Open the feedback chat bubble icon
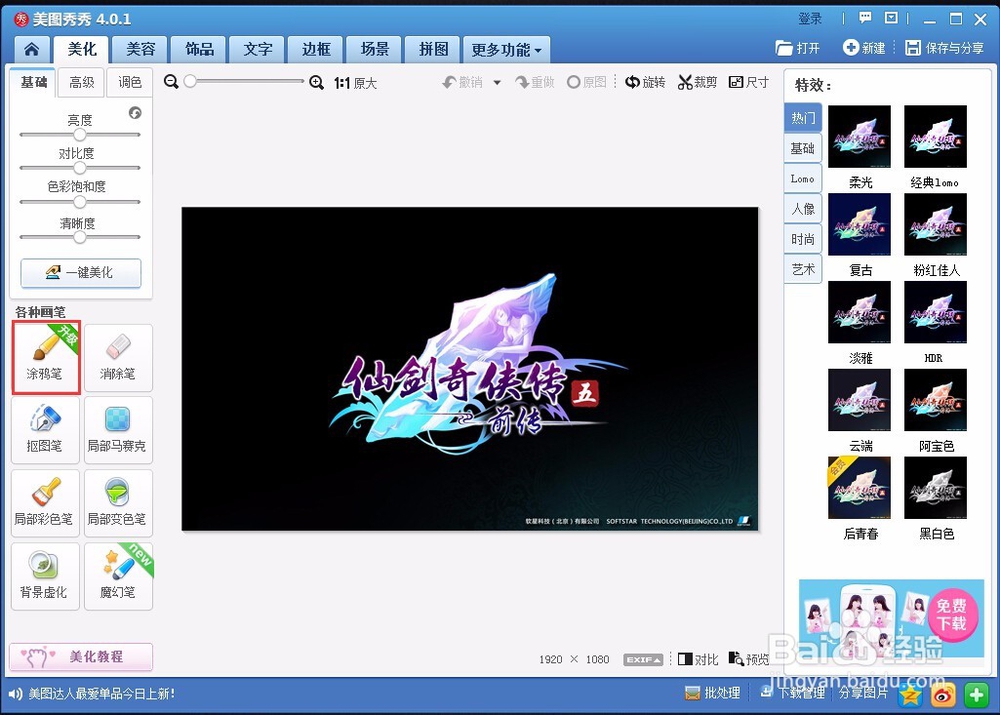 point(865,18)
